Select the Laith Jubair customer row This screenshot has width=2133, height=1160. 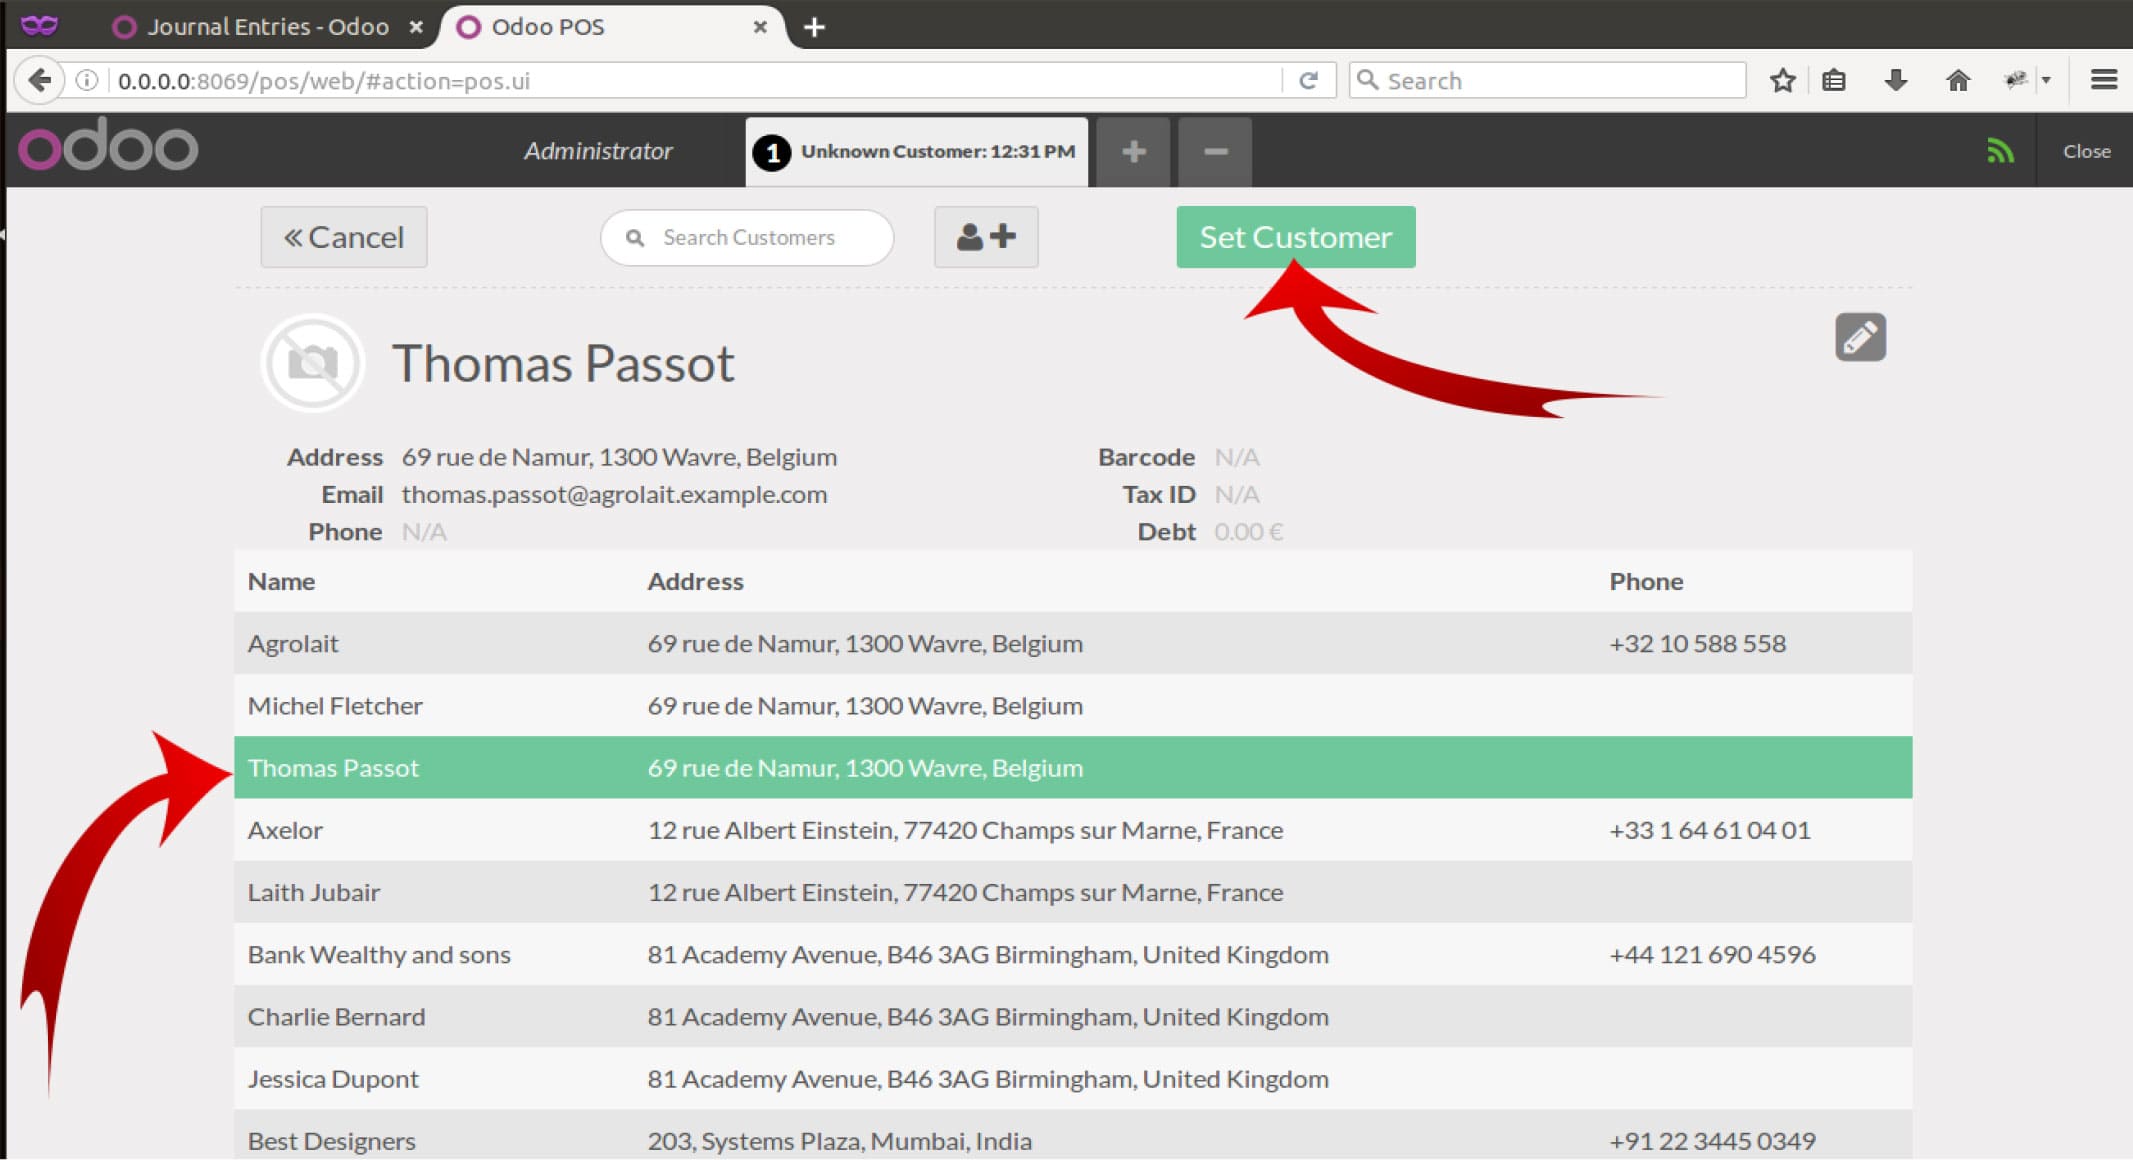[x=1073, y=892]
